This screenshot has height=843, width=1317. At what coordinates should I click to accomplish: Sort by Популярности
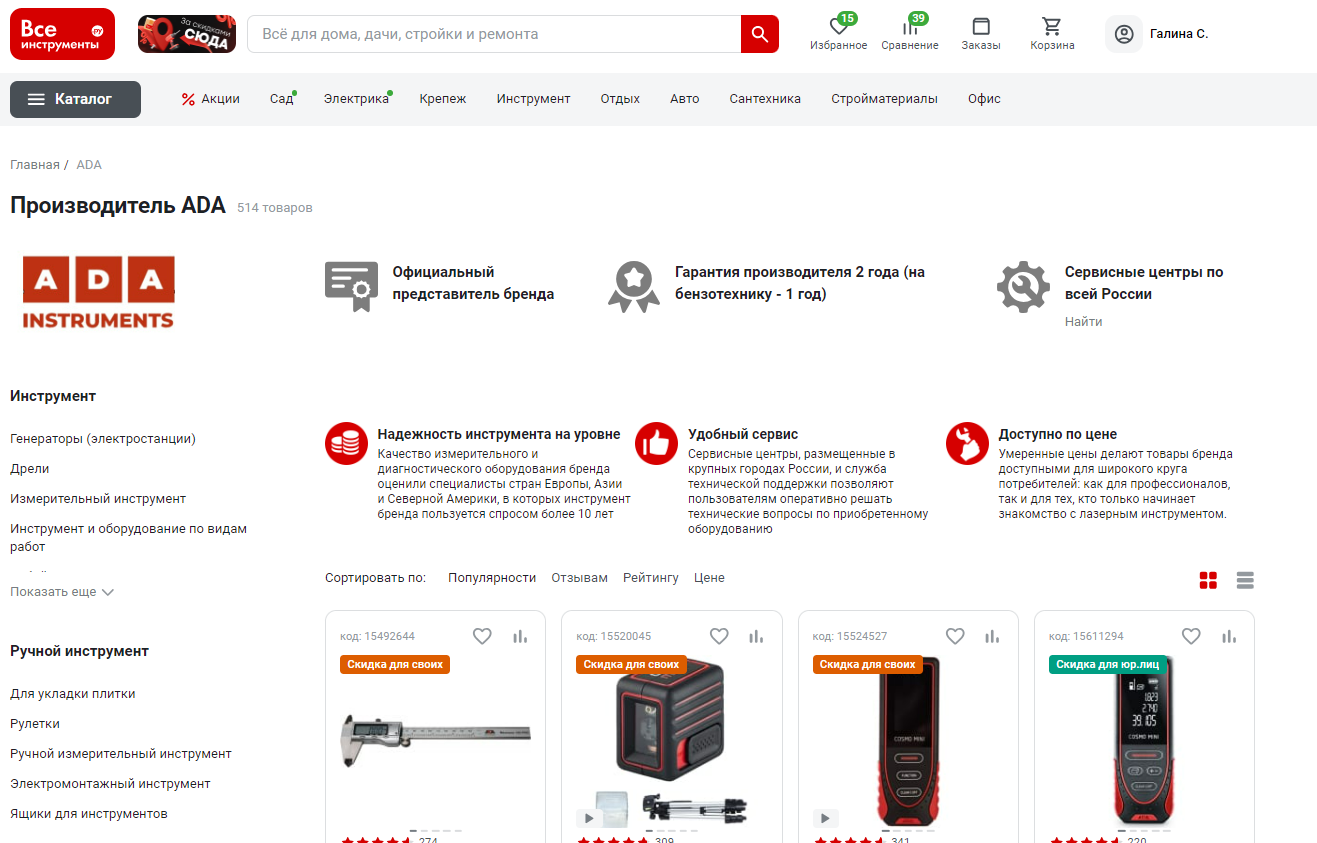click(x=492, y=578)
